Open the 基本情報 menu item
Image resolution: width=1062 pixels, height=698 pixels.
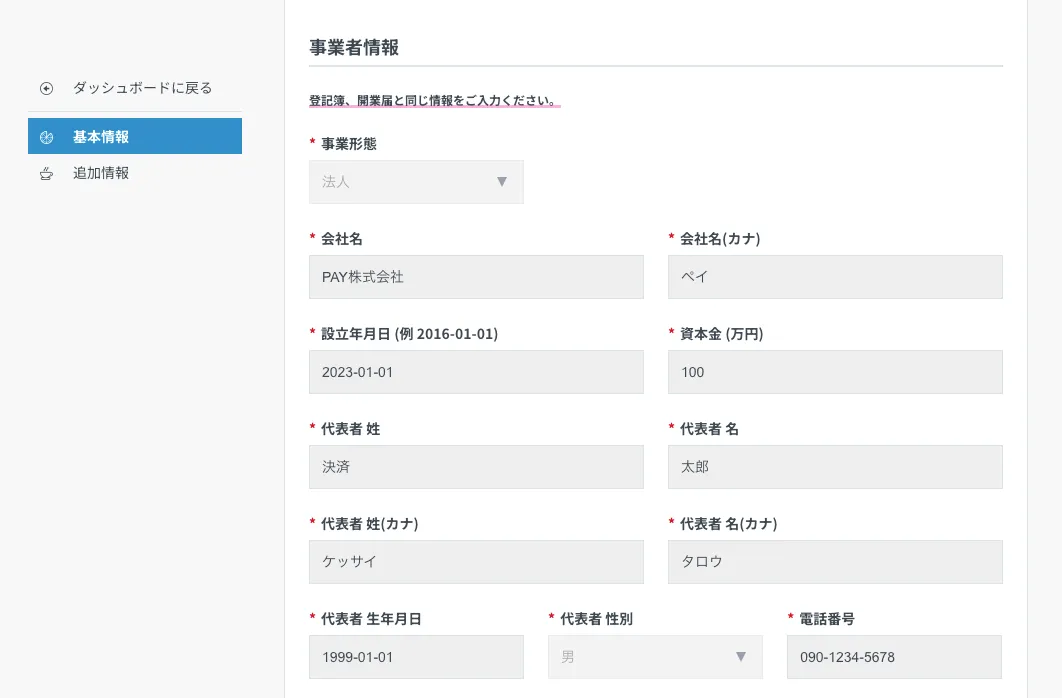(135, 136)
